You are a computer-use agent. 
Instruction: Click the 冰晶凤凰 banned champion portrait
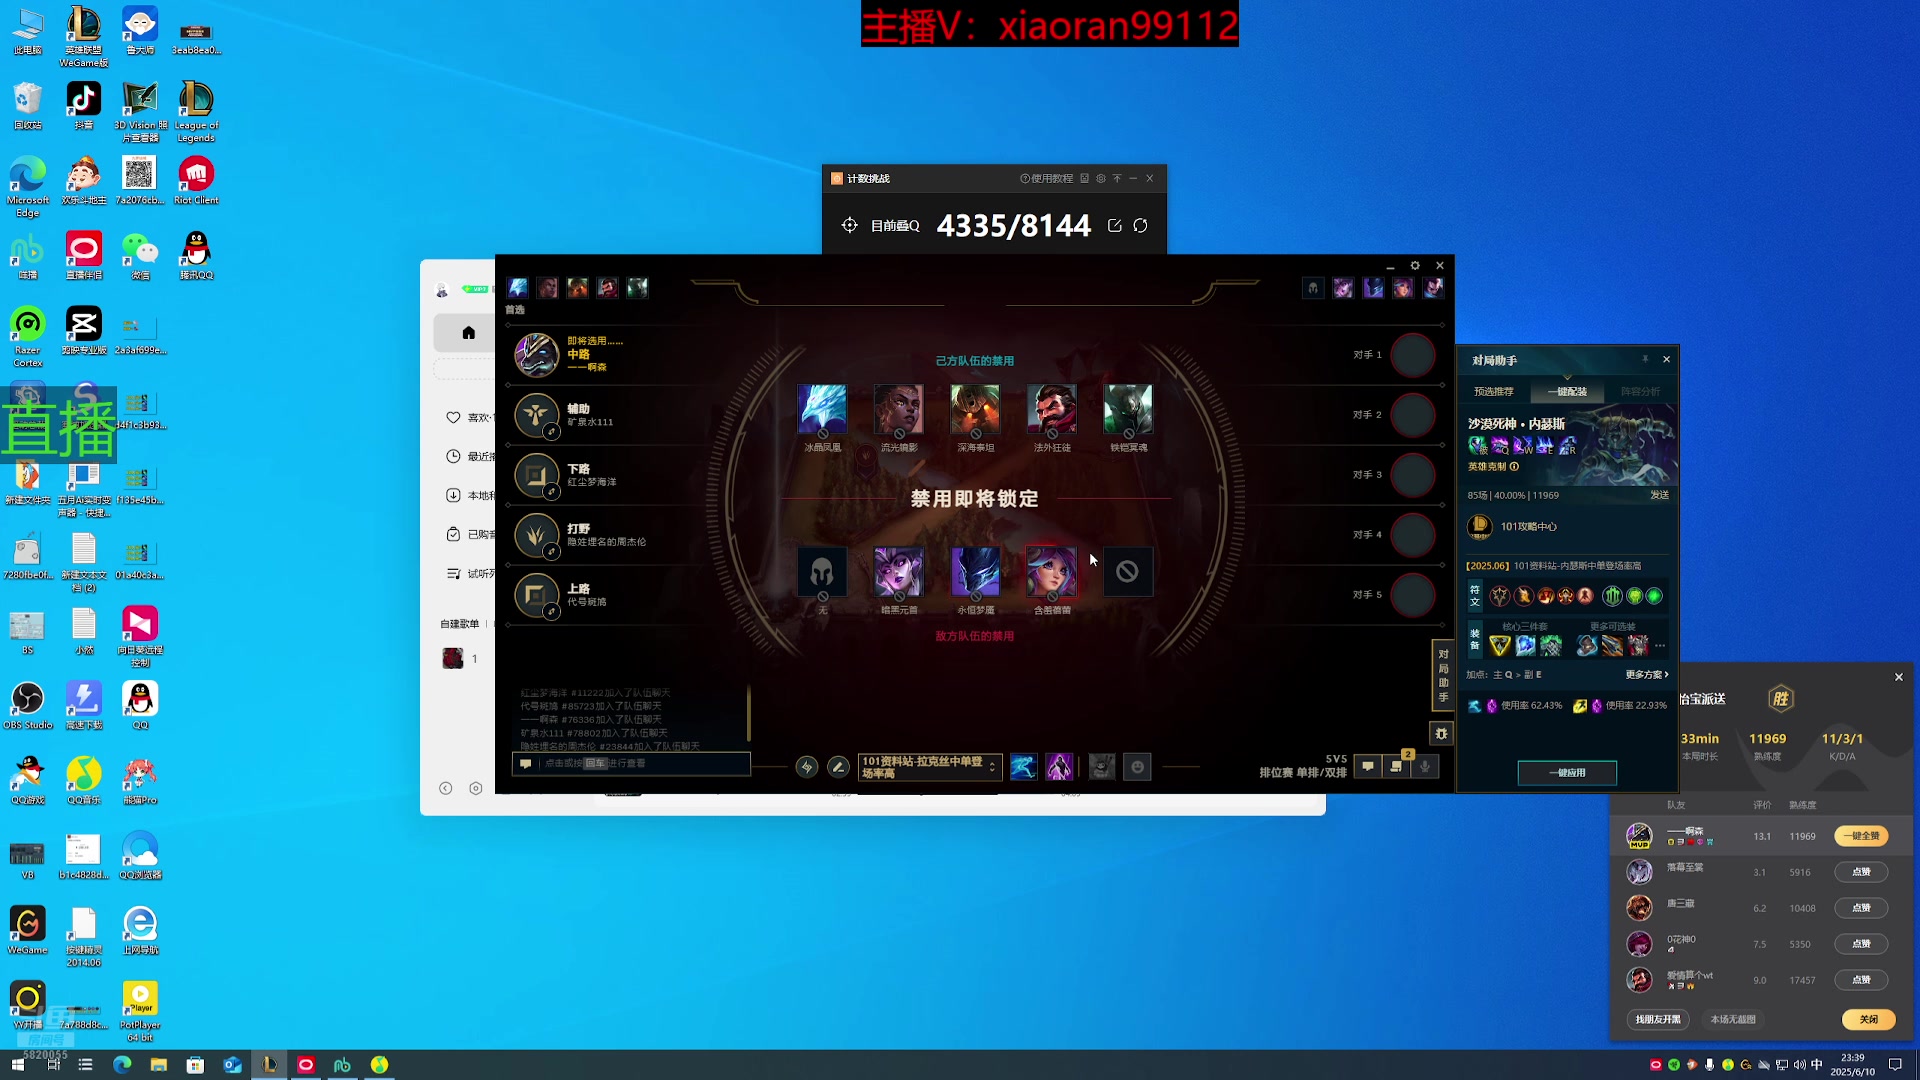click(x=822, y=409)
